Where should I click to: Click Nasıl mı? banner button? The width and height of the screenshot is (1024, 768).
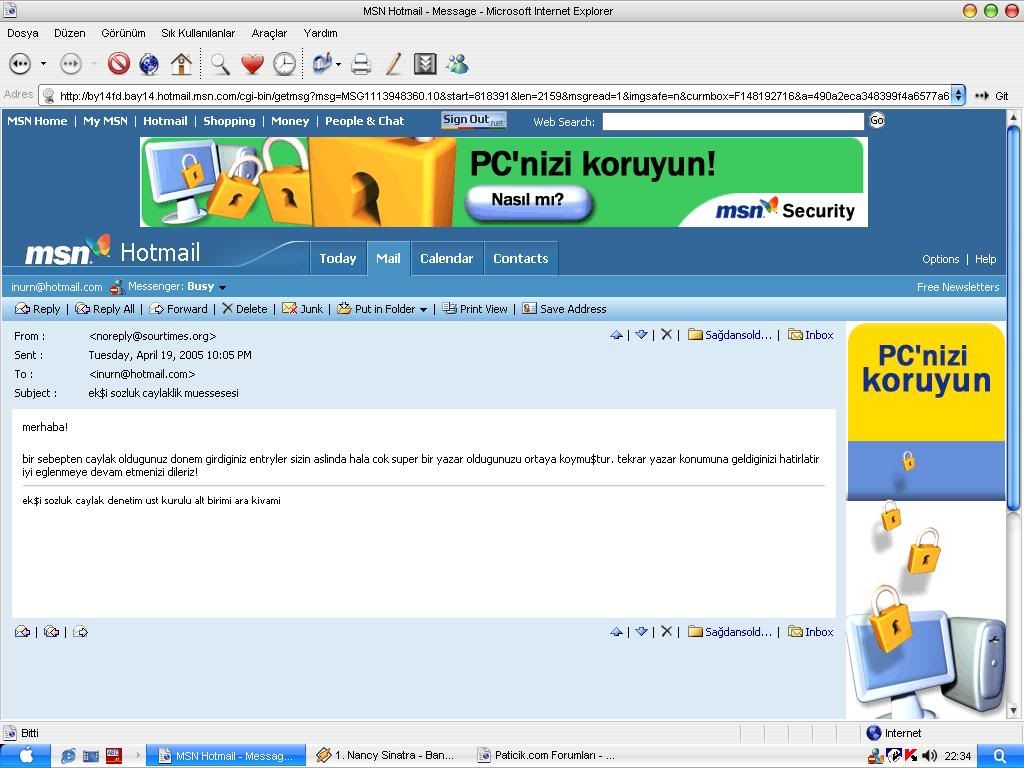pyautogui.click(x=528, y=200)
